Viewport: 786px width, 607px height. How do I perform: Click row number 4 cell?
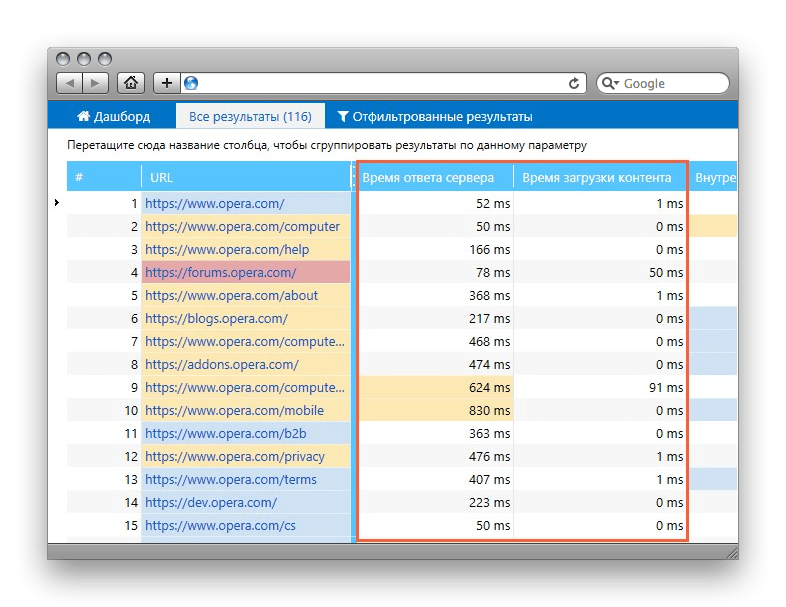pos(104,273)
